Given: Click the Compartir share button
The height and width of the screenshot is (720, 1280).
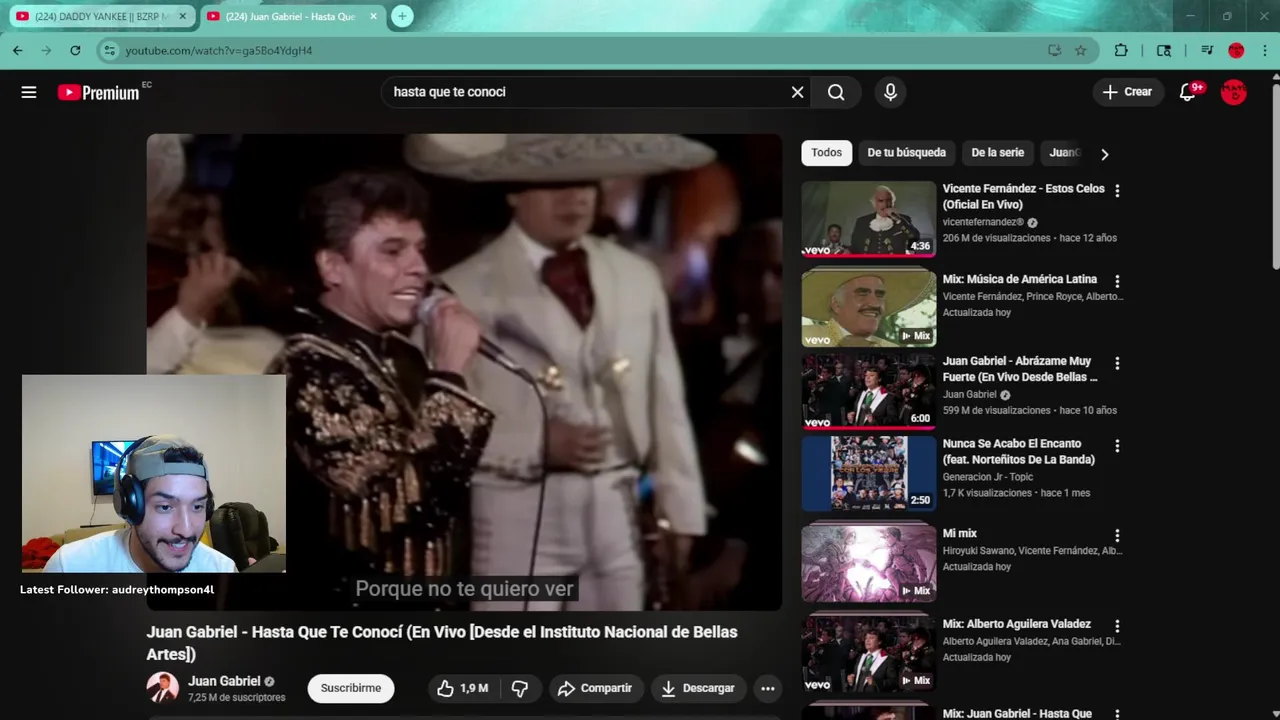Looking at the screenshot, I should [x=595, y=688].
